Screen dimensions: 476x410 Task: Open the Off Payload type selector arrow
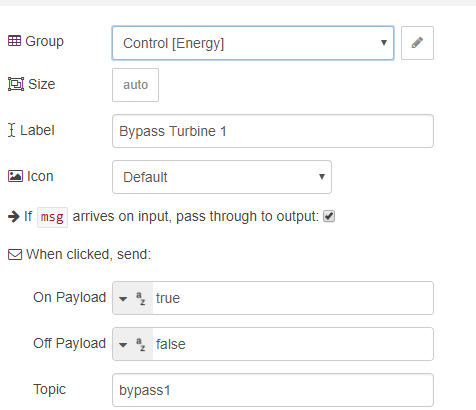pos(123,345)
